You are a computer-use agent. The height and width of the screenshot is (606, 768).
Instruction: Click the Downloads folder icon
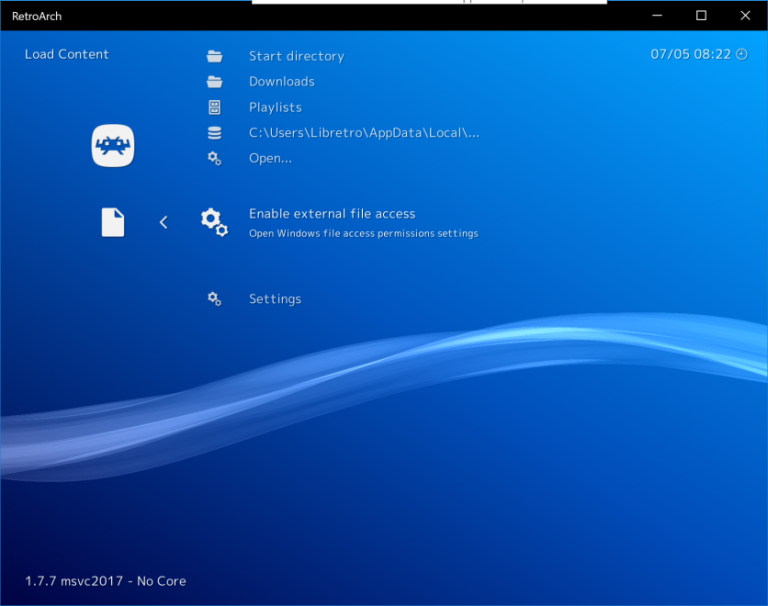point(214,82)
